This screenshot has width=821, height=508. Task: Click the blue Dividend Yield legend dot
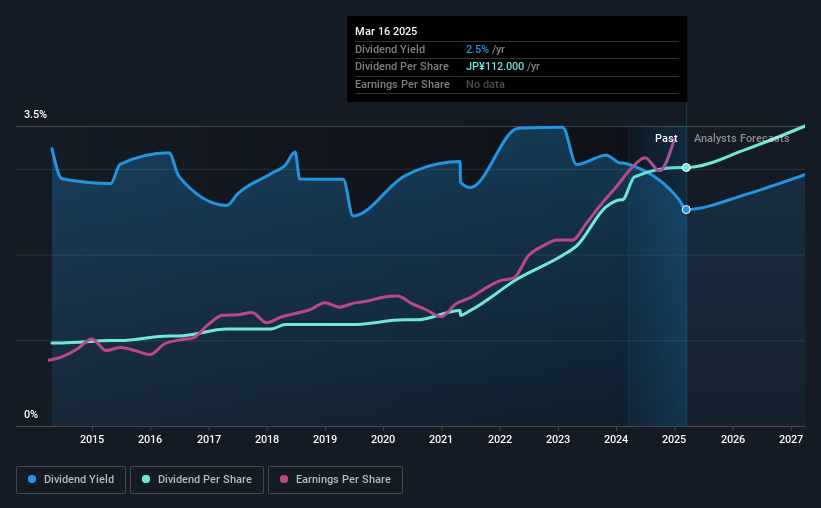pyautogui.click(x=32, y=479)
